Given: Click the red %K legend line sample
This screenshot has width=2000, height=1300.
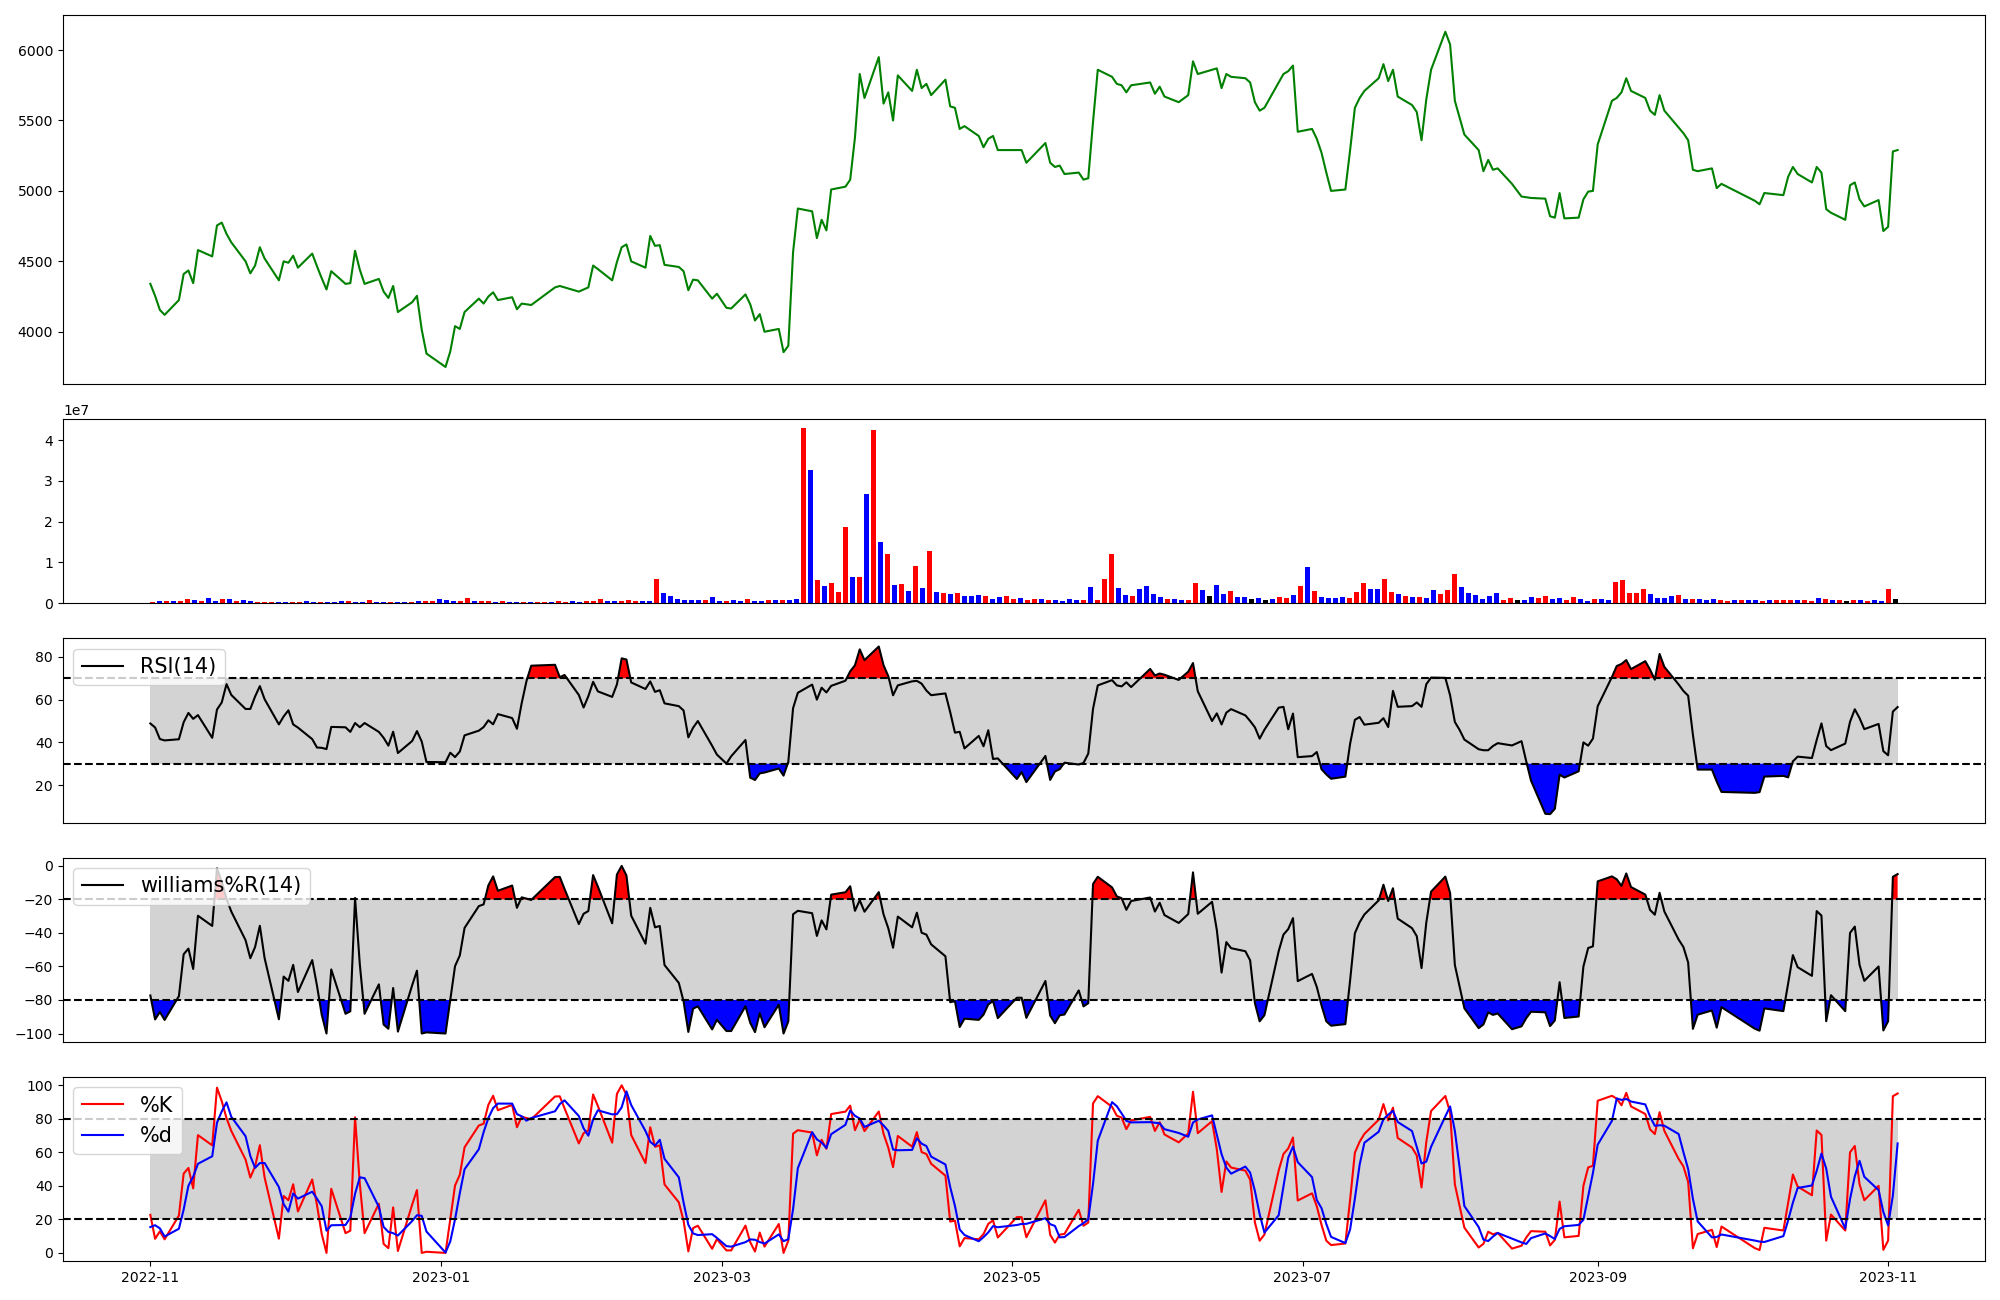Looking at the screenshot, I should pyautogui.click(x=103, y=1105).
